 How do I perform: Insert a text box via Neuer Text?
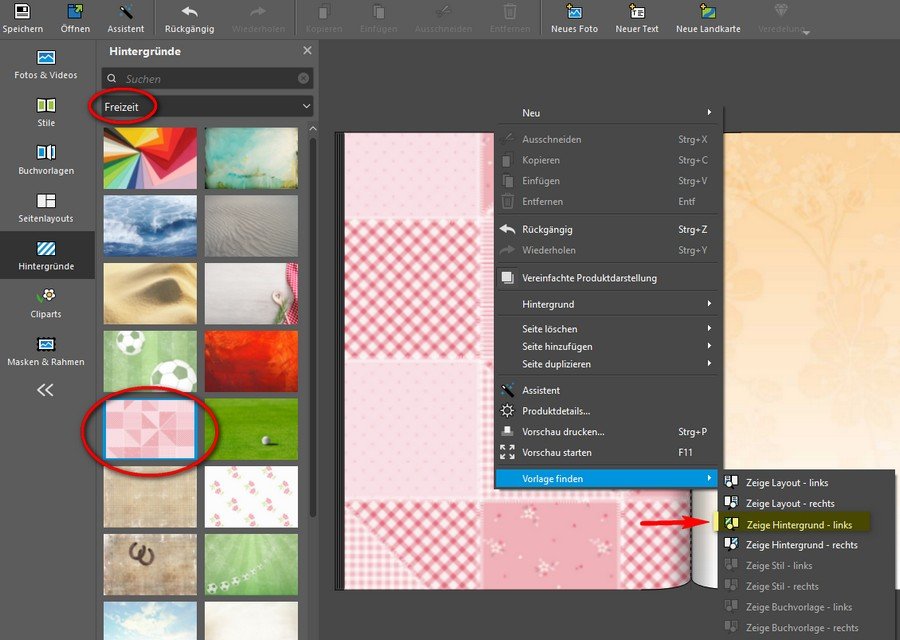coord(637,13)
